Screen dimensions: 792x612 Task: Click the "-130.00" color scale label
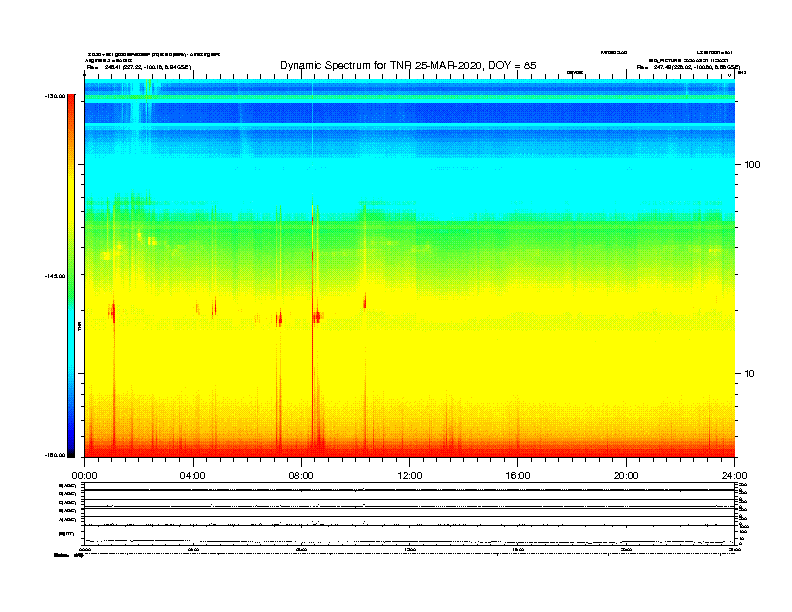(x=55, y=96)
